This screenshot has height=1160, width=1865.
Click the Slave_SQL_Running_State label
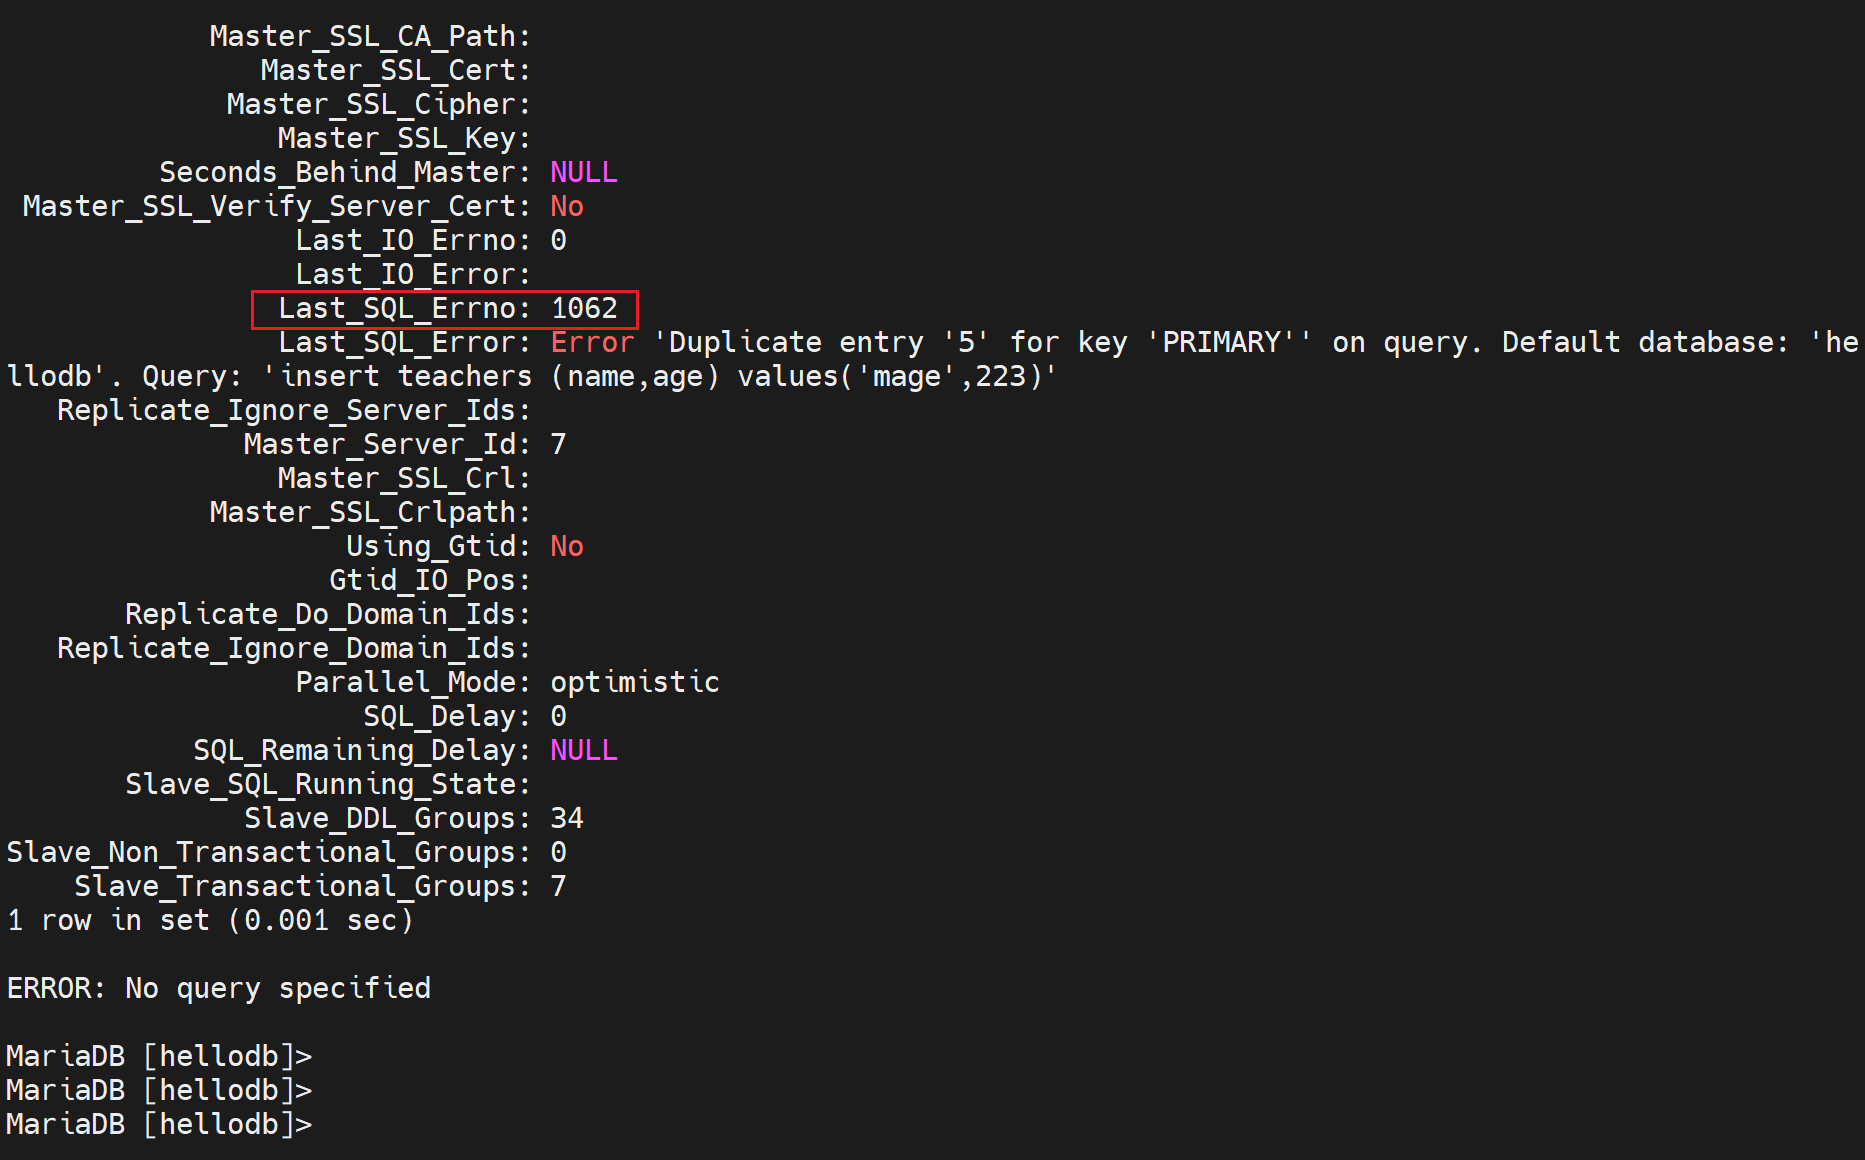(327, 784)
